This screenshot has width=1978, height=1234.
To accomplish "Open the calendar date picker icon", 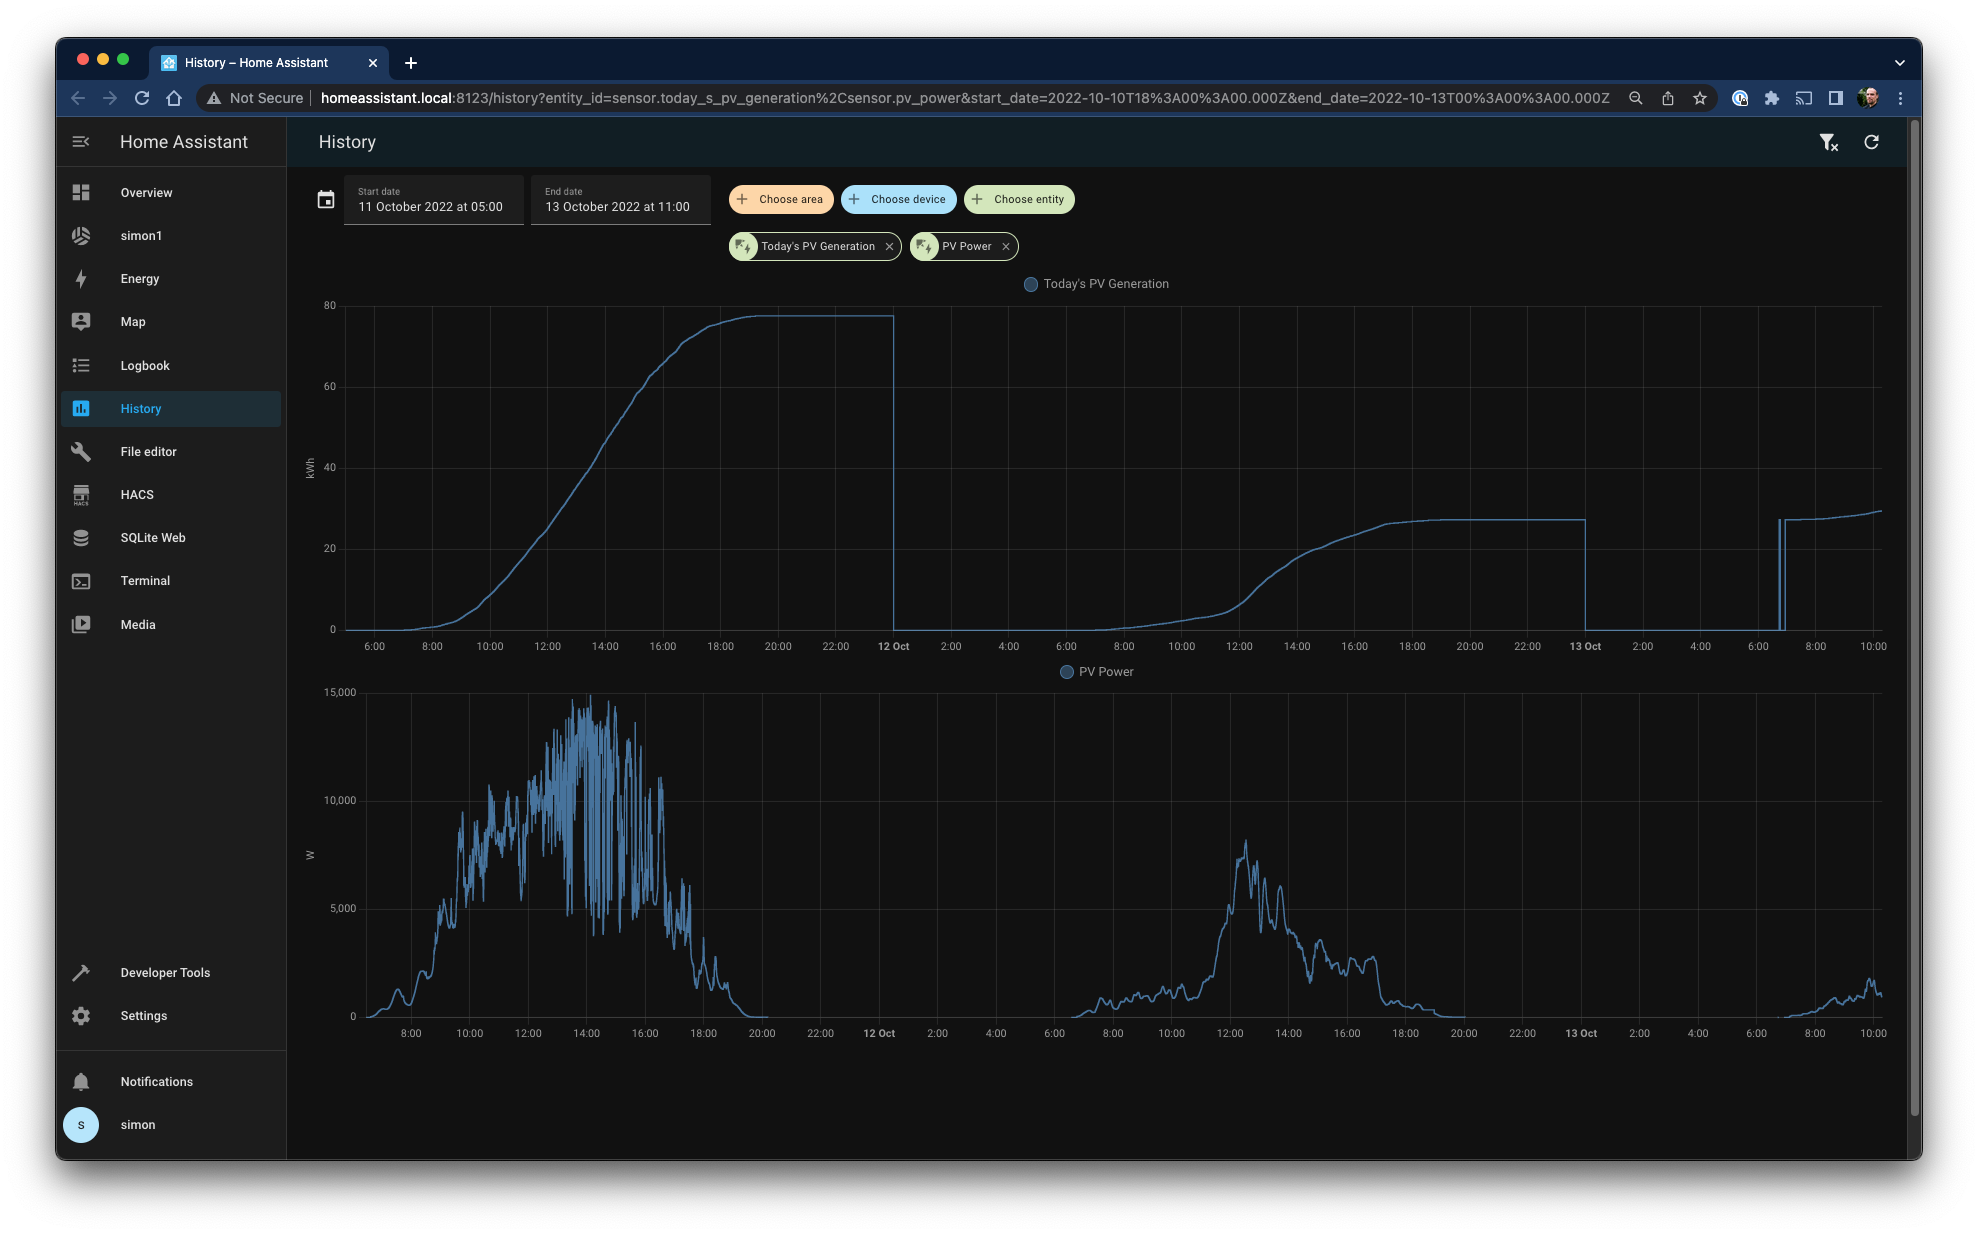I will [326, 199].
